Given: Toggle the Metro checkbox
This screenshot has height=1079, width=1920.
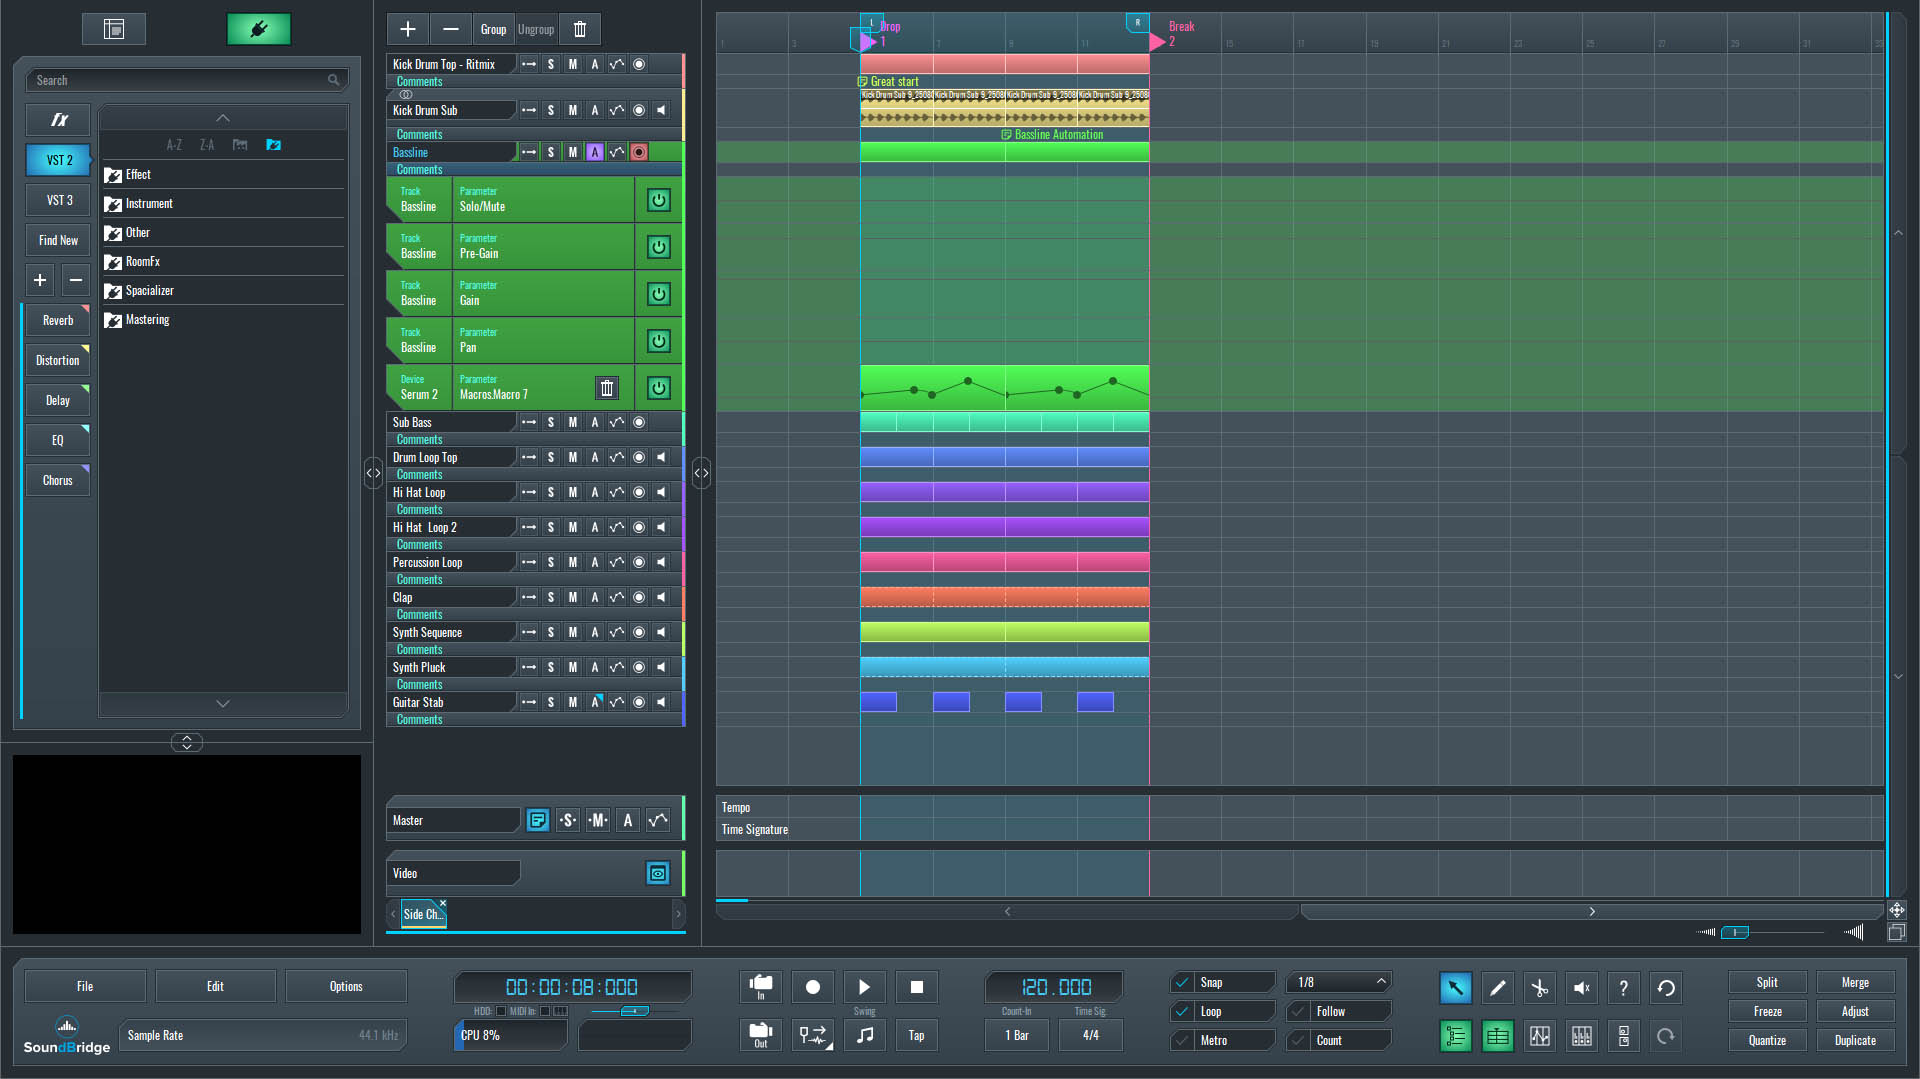Looking at the screenshot, I should coord(1182,1040).
